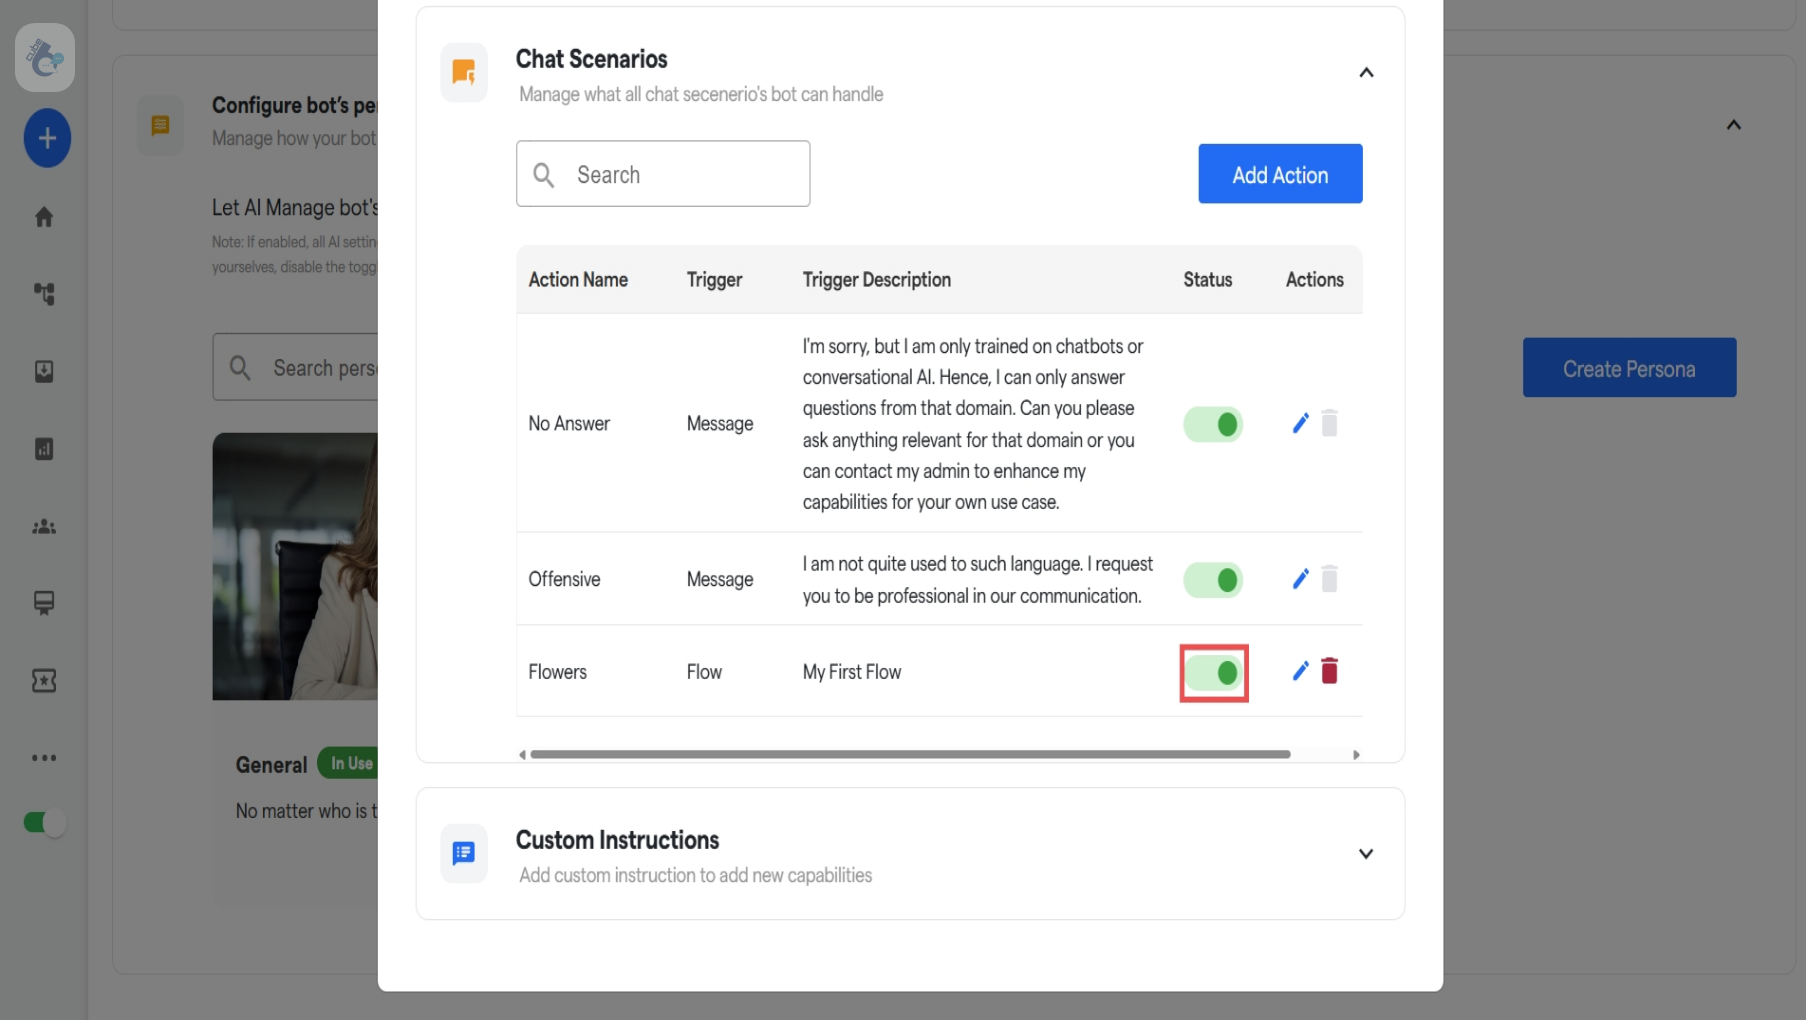Disable the Offensive scenario status toggle
Screen dimensions: 1806x1020
(1213, 579)
